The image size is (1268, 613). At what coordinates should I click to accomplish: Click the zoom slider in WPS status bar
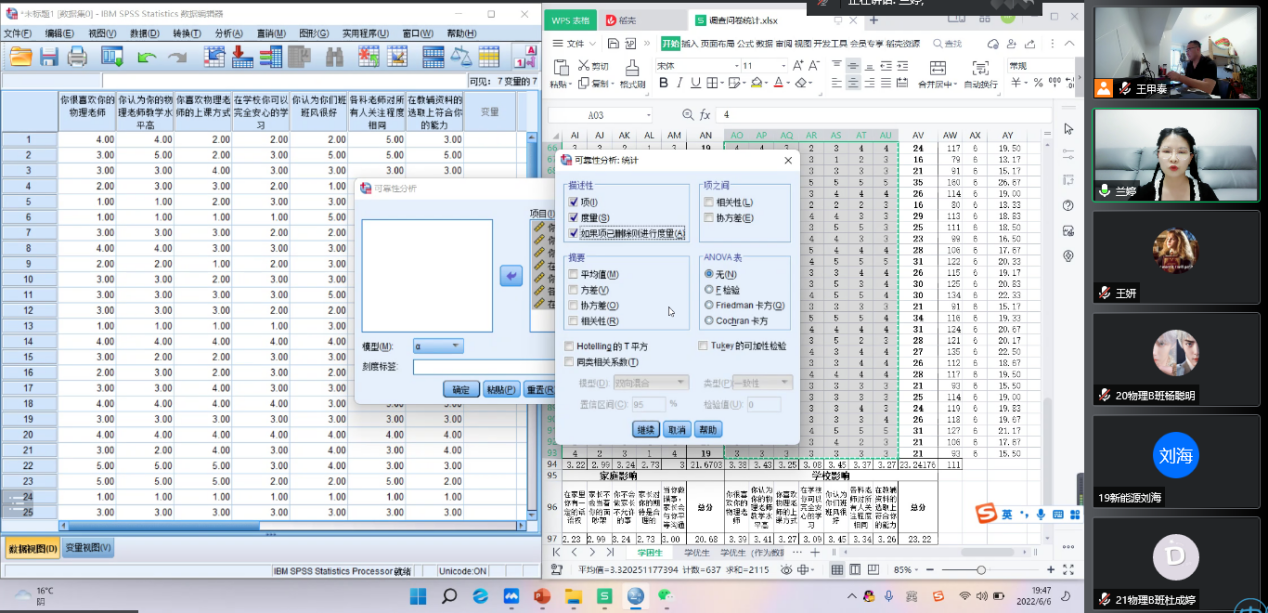980,570
